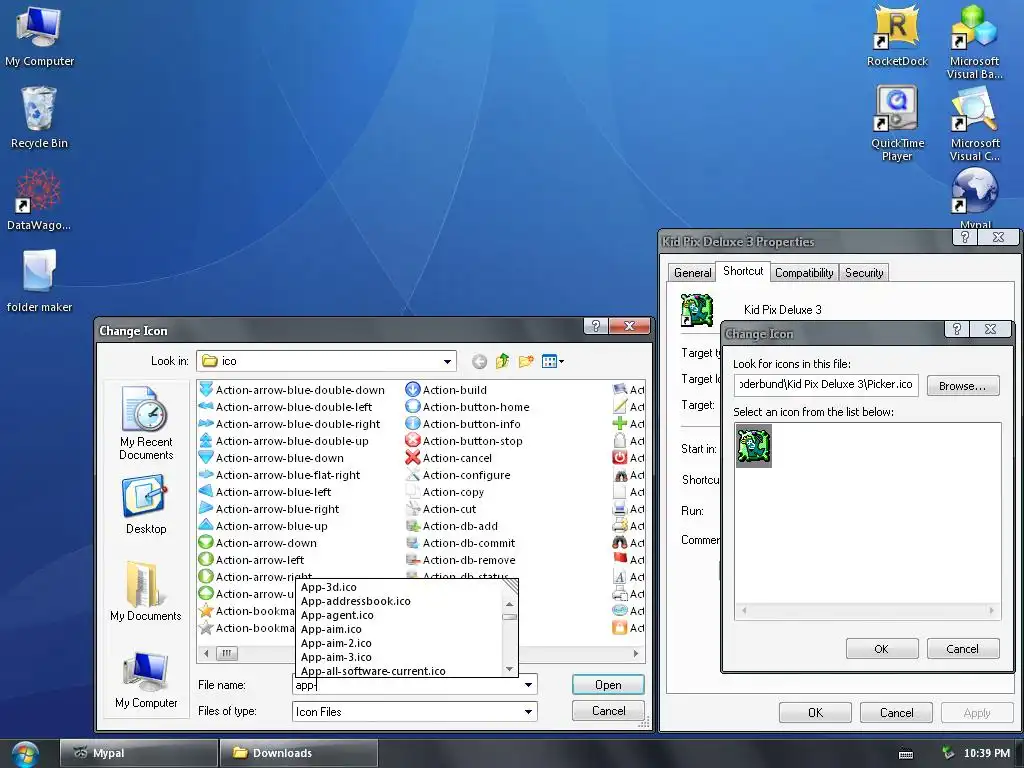Viewport: 1024px width, 768px height.
Task: Click the file list scroll right arrow
Action: [636, 653]
